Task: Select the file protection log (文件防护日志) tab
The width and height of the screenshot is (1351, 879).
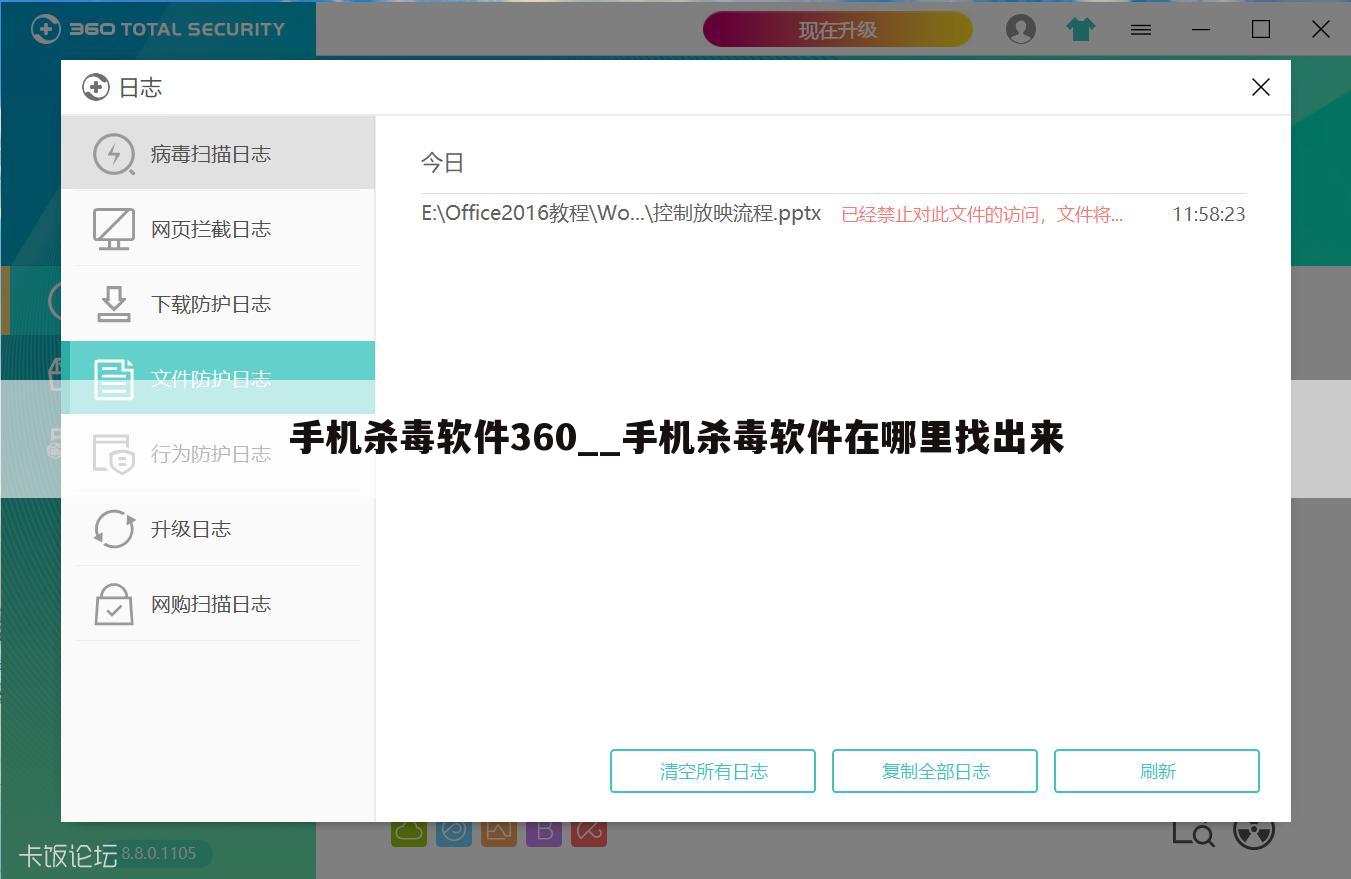Action: point(218,378)
